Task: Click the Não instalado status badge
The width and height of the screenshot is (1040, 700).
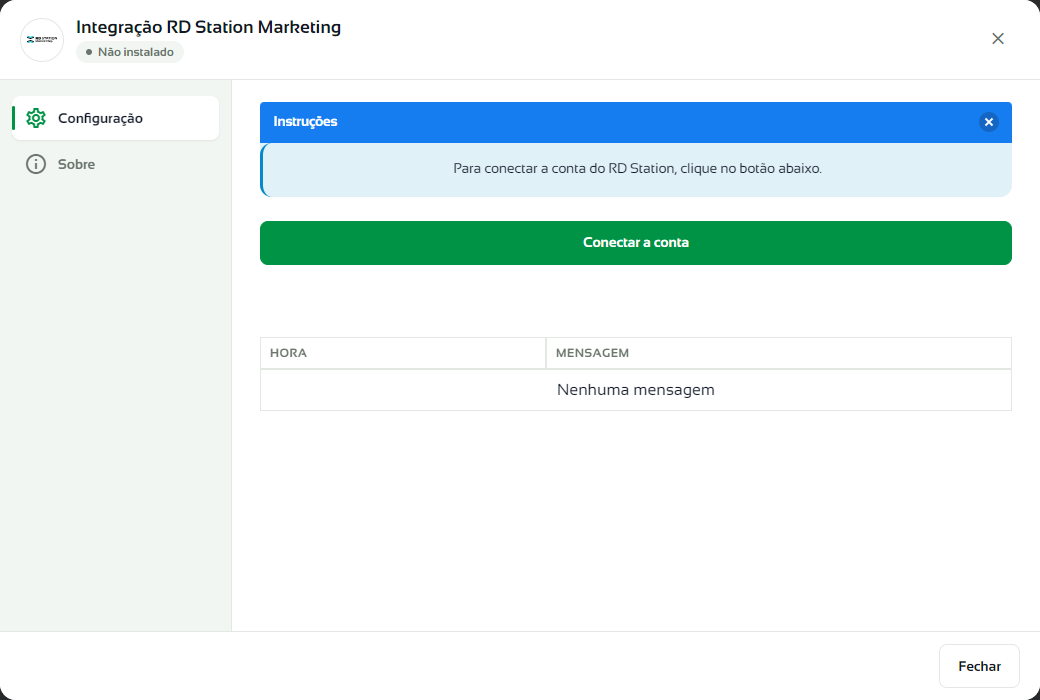Action: coord(130,52)
